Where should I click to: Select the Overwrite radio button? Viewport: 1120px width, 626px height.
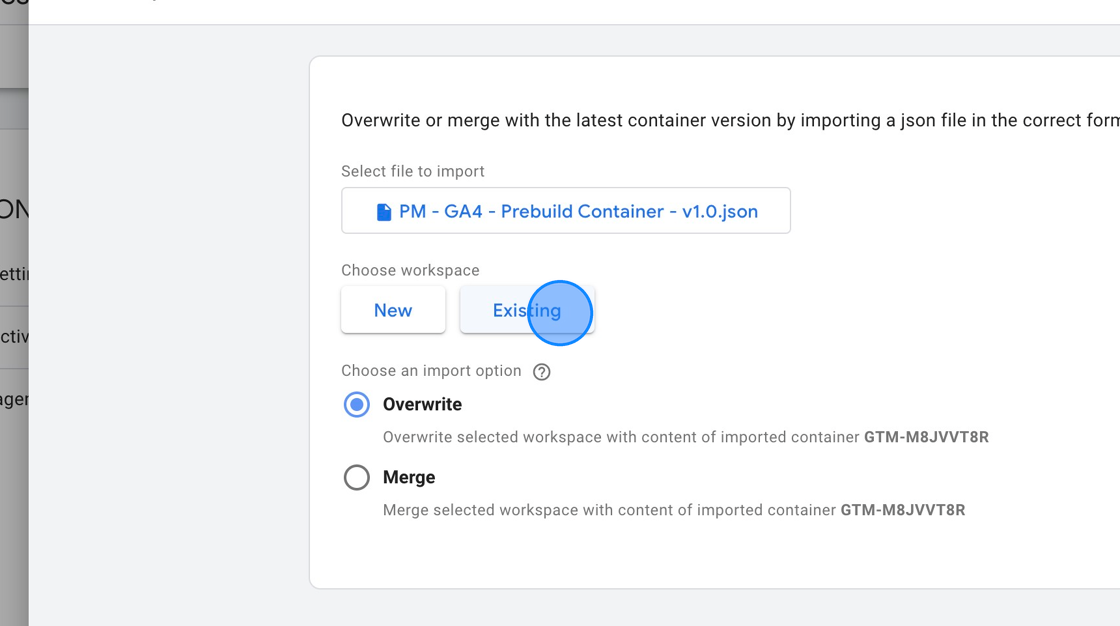coord(356,404)
